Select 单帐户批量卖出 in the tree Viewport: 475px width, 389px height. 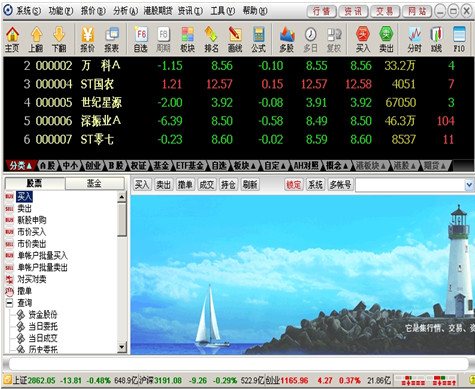coord(43,267)
